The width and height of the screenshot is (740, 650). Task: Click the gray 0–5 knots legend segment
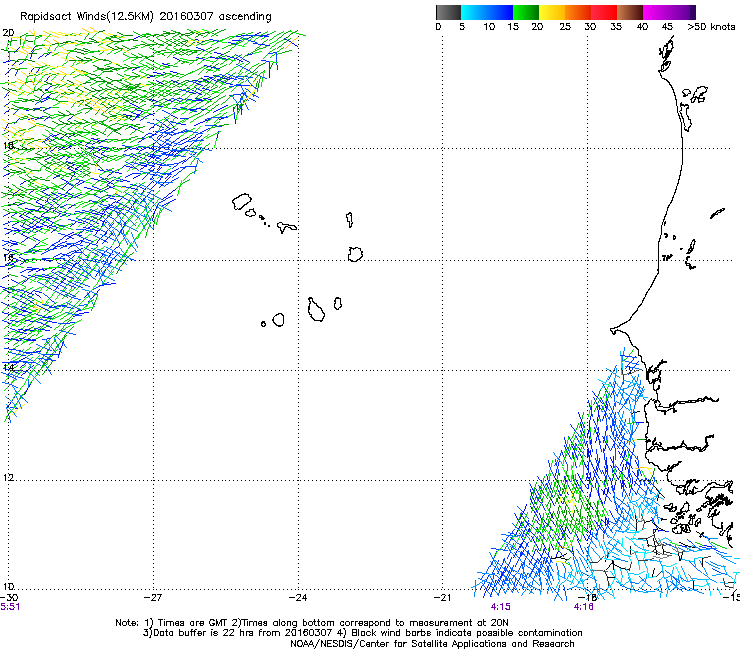click(x=448, y=12)
